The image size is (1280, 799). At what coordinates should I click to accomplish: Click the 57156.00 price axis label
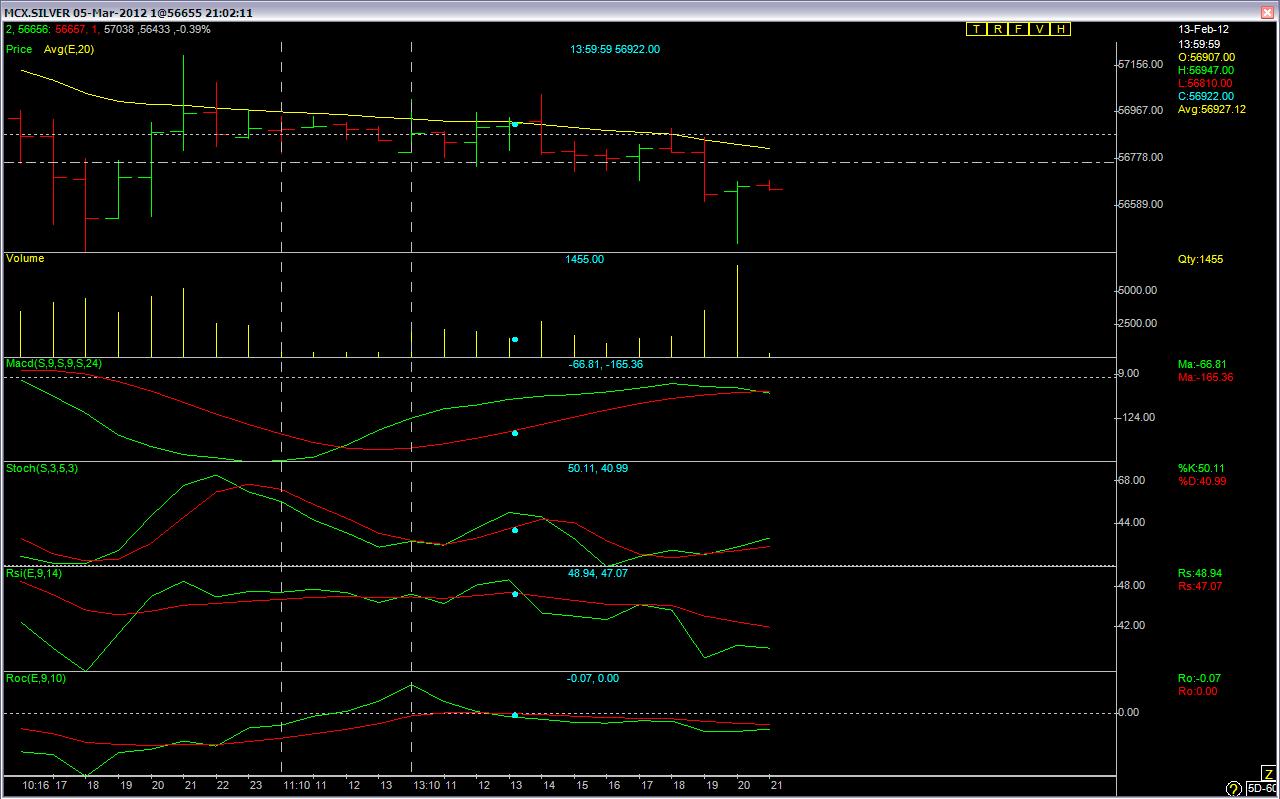coord(1139,64)
